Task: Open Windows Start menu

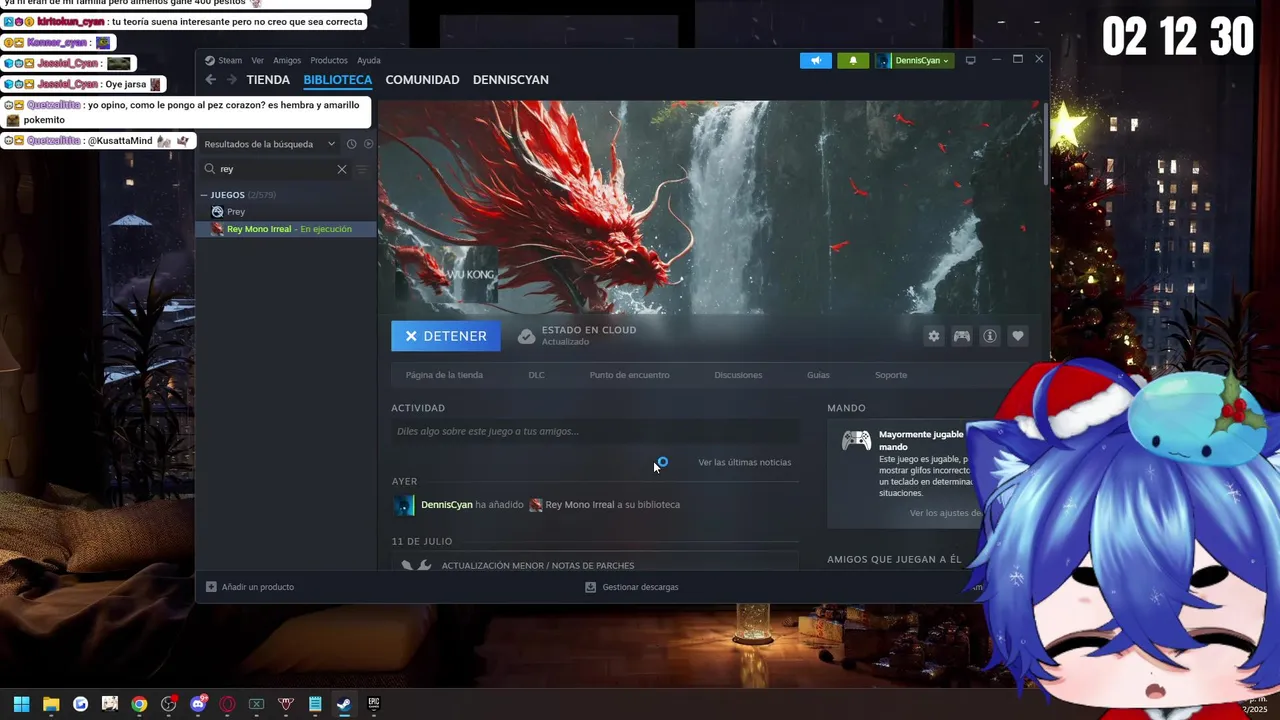Action: (x=21, y=704)
